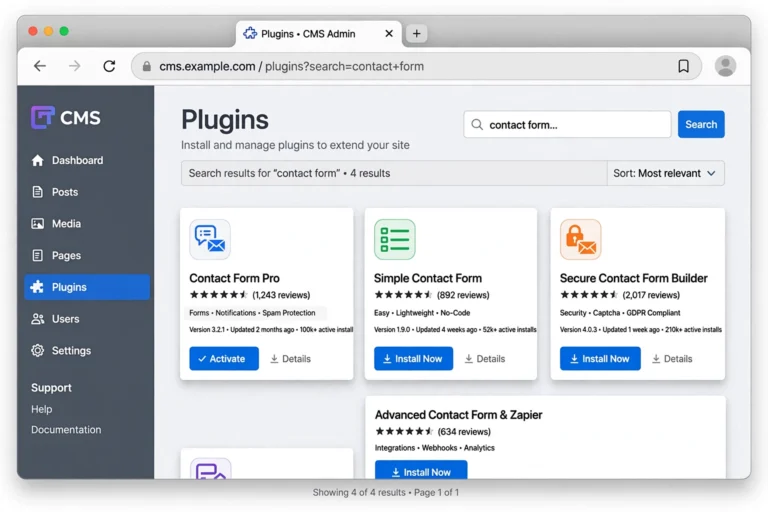Click the blue Search button
This screenshot has height=512, width=768.
point(701,124)
